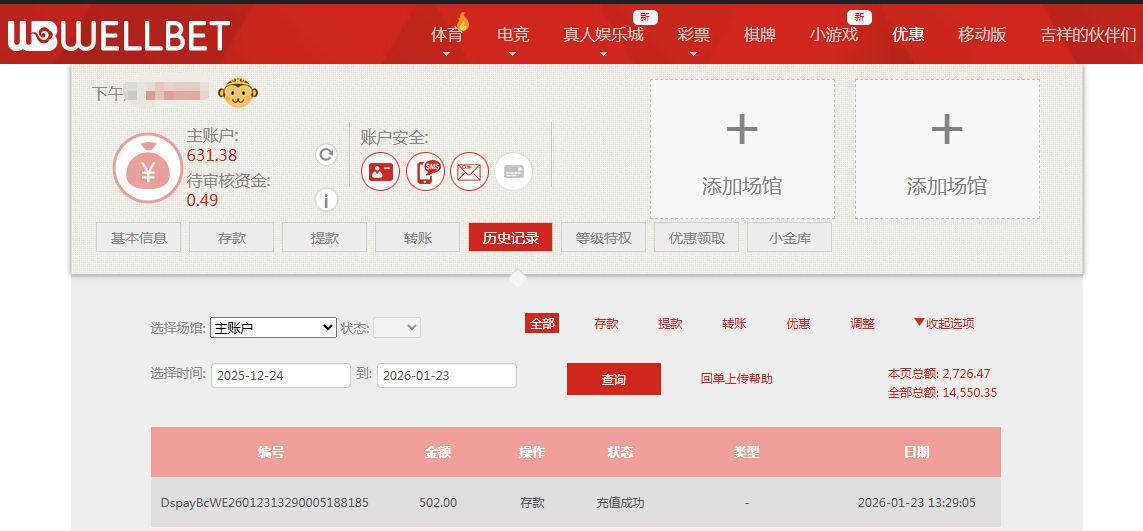Refresh the main account balance
The width and height of the screenshot is (1143, 531).
click(326, 155)
